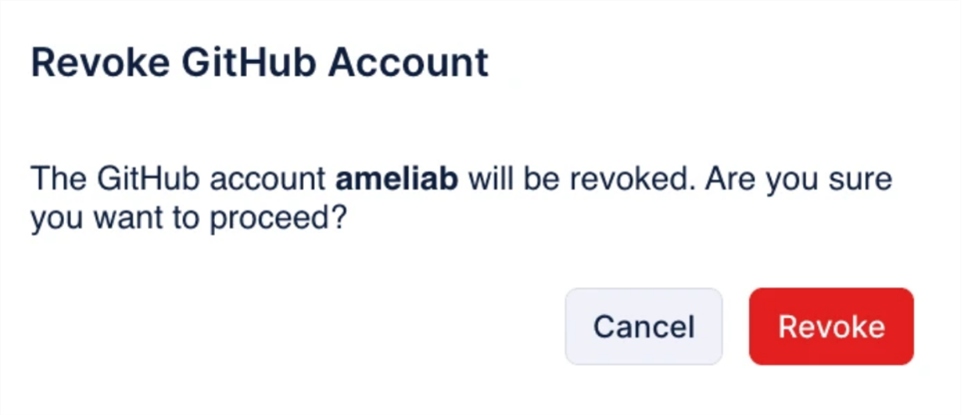Hit the red button right of Cancel
The width and height of the screenshot is (962, 415).
click(830, 327)
